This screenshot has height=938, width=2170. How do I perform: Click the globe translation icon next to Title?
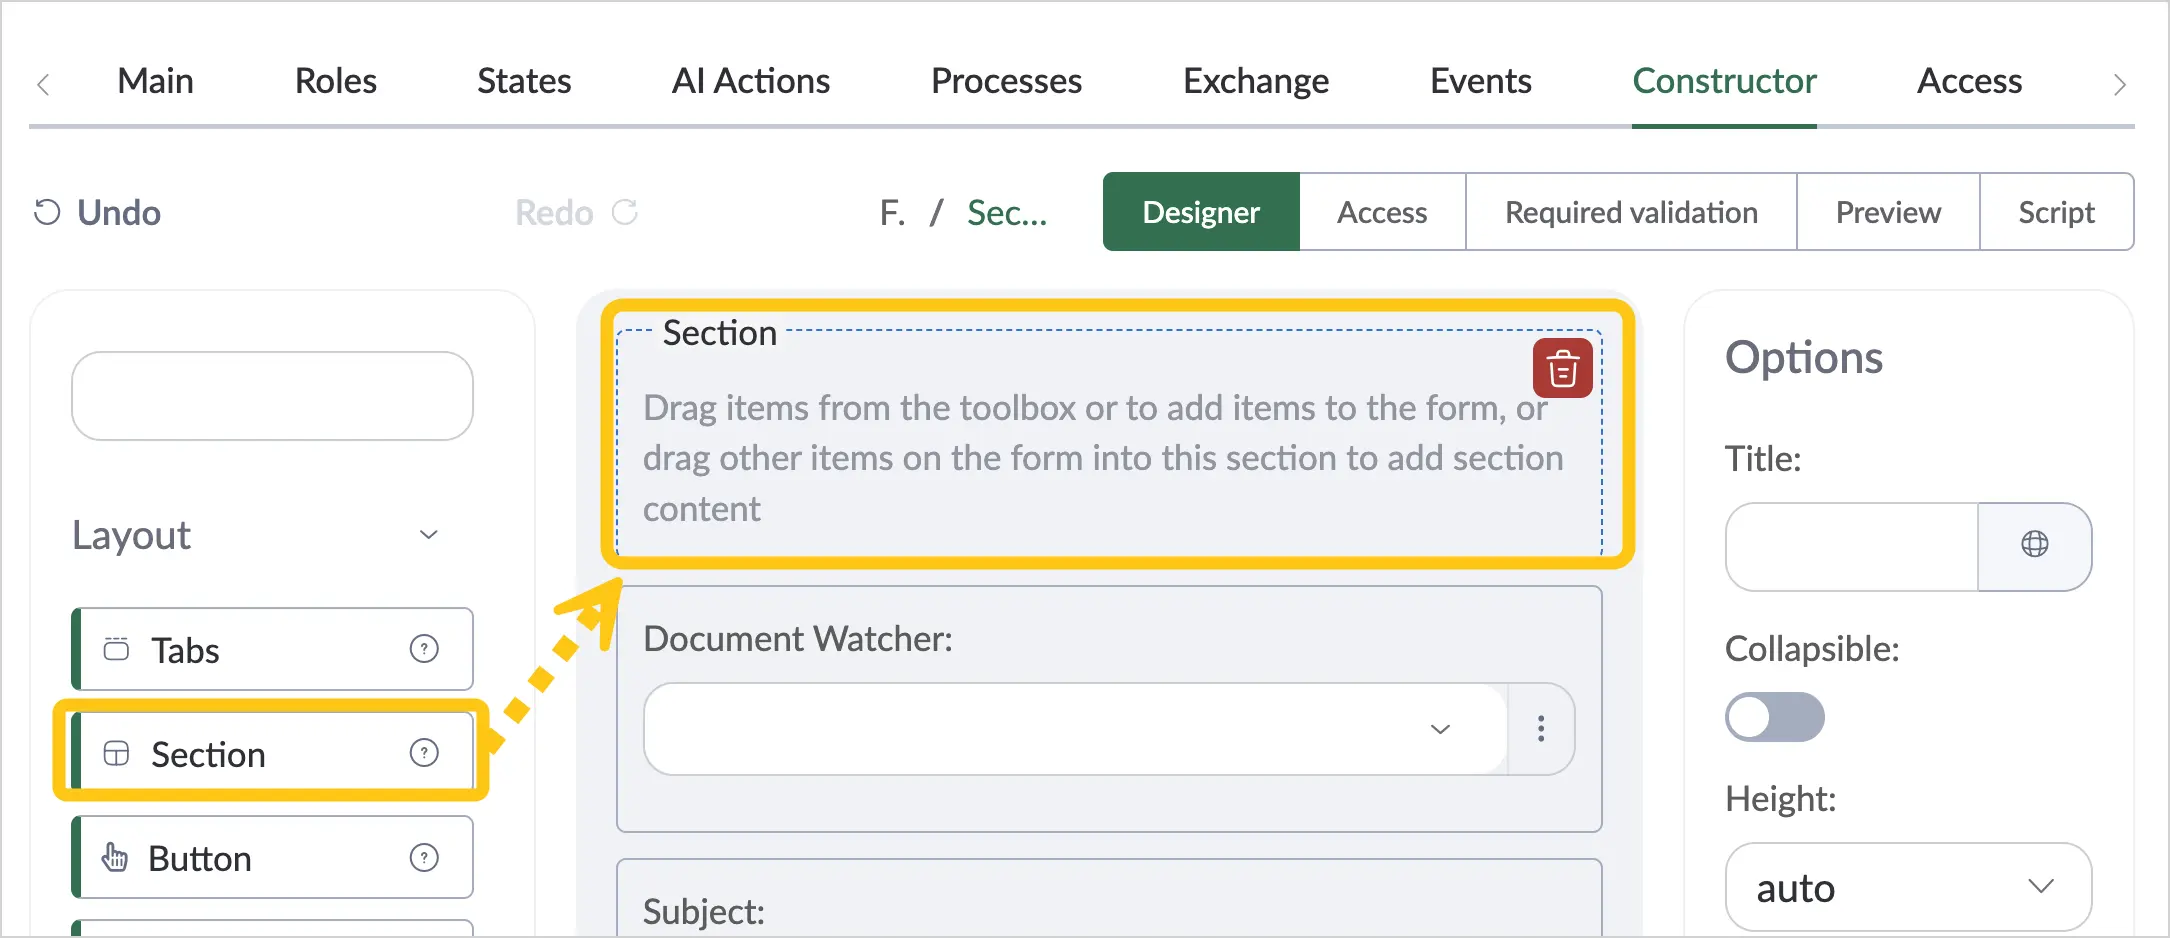(2034, 545)
